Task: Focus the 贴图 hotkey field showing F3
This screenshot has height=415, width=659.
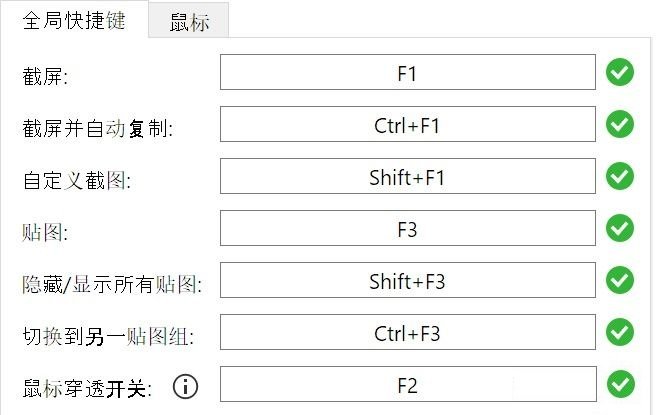Action: pyautogui.click(x=407, y=230)
